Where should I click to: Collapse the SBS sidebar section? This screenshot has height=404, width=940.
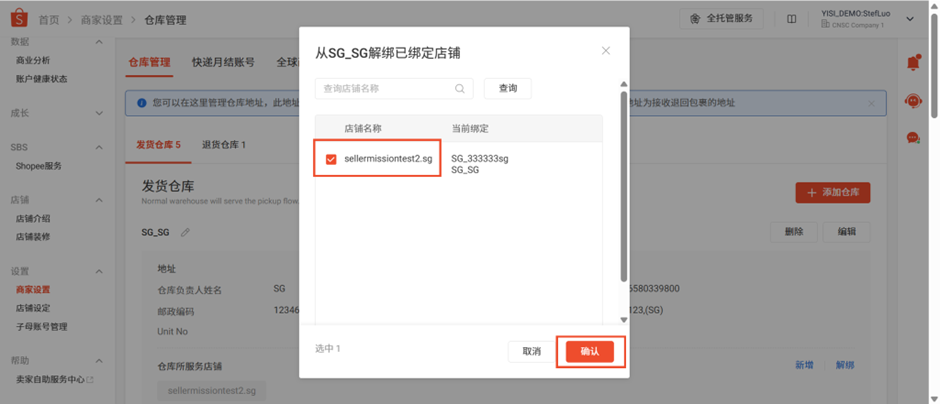point(100,147)
